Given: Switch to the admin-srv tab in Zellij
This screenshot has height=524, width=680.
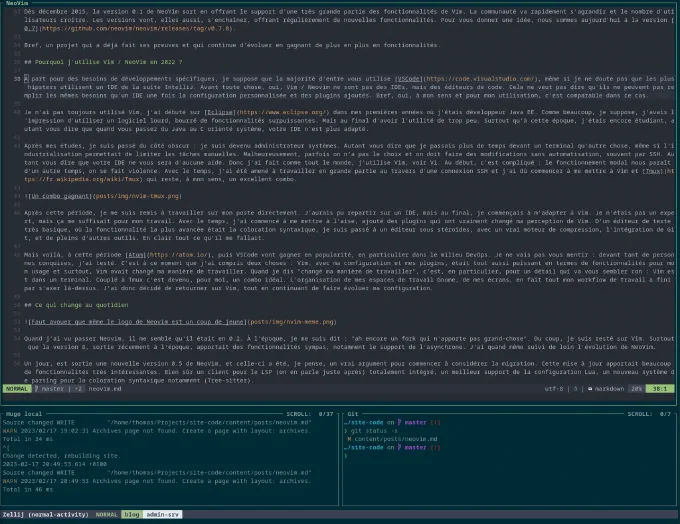Looking at the screenshot, I should coord(162,514).
